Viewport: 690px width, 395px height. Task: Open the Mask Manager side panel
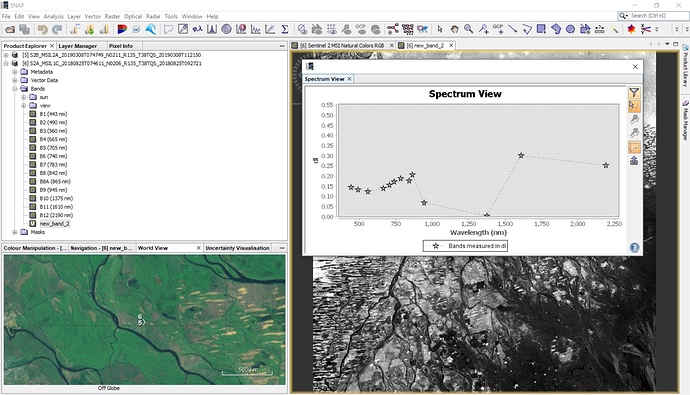685,120
